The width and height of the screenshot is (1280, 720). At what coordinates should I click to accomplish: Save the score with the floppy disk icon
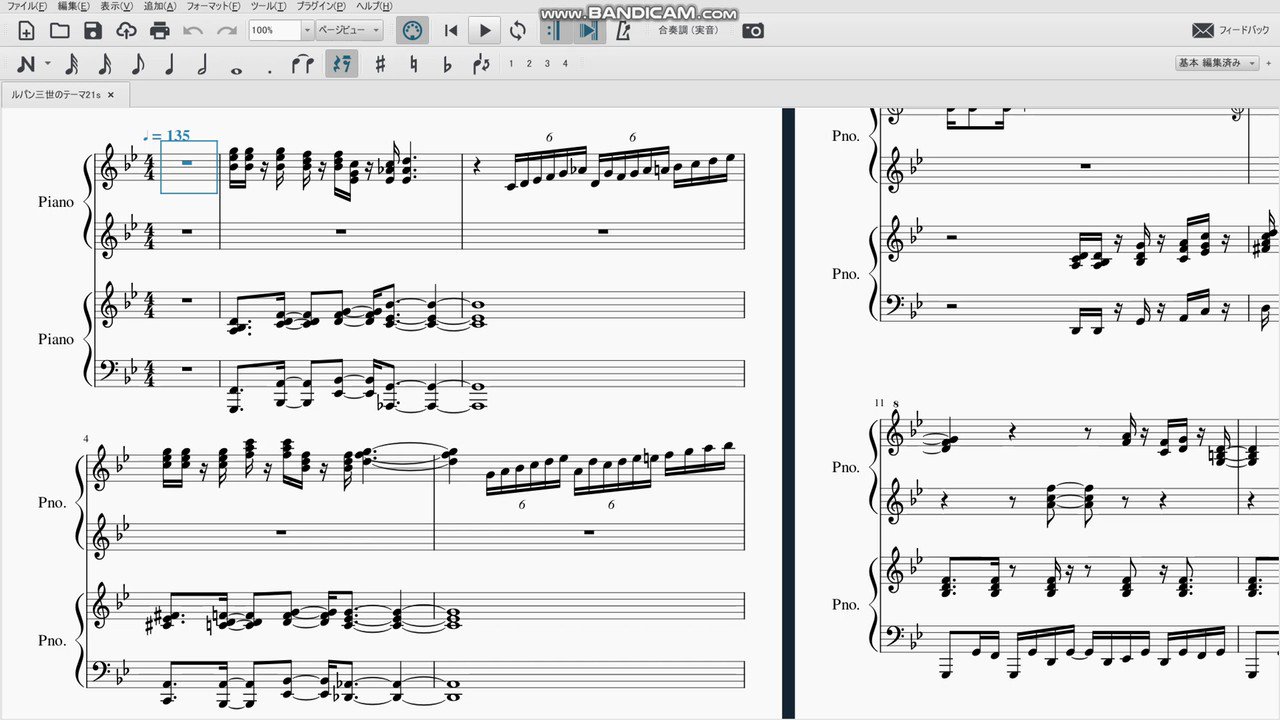pos(93,30)
